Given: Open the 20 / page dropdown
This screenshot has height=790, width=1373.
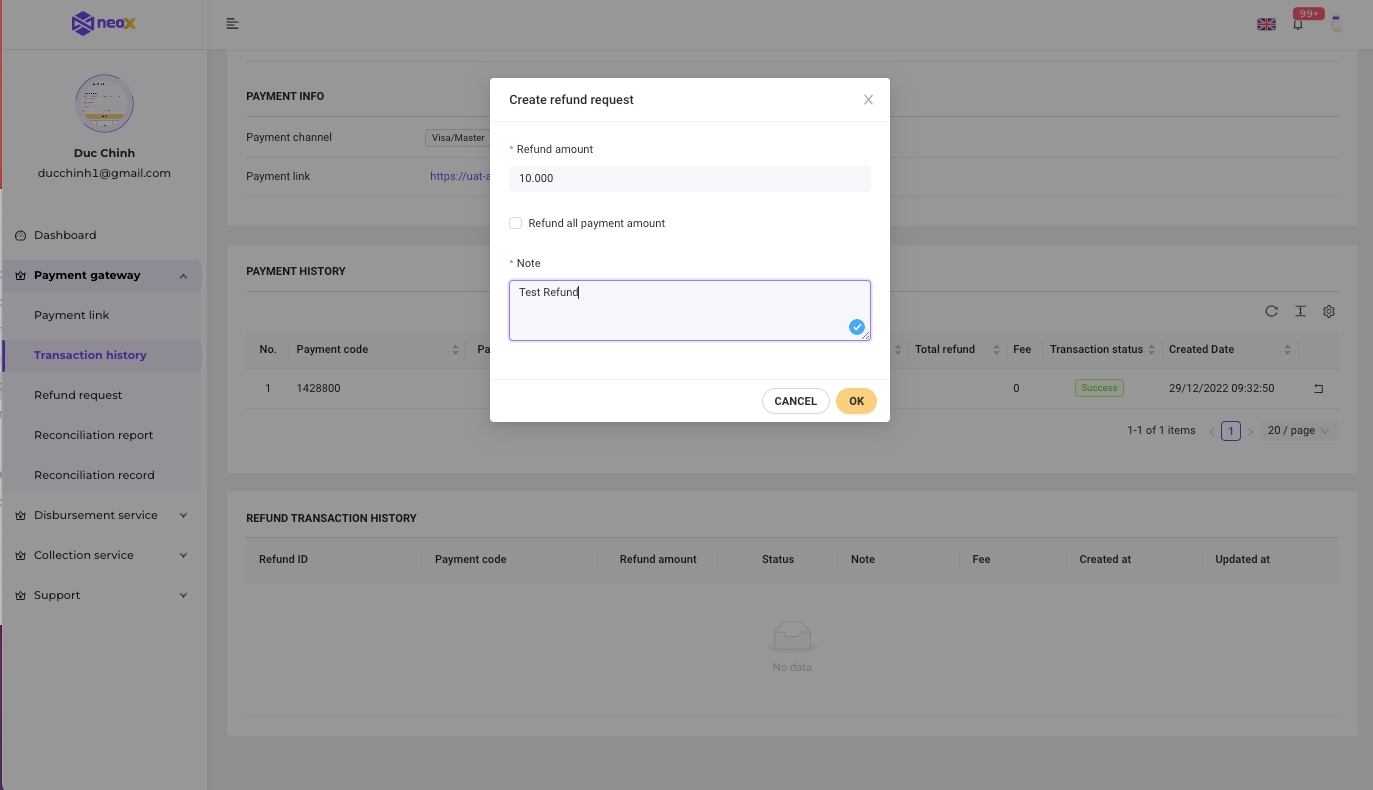Looking at the screenshot, I should click(1299, 431).
